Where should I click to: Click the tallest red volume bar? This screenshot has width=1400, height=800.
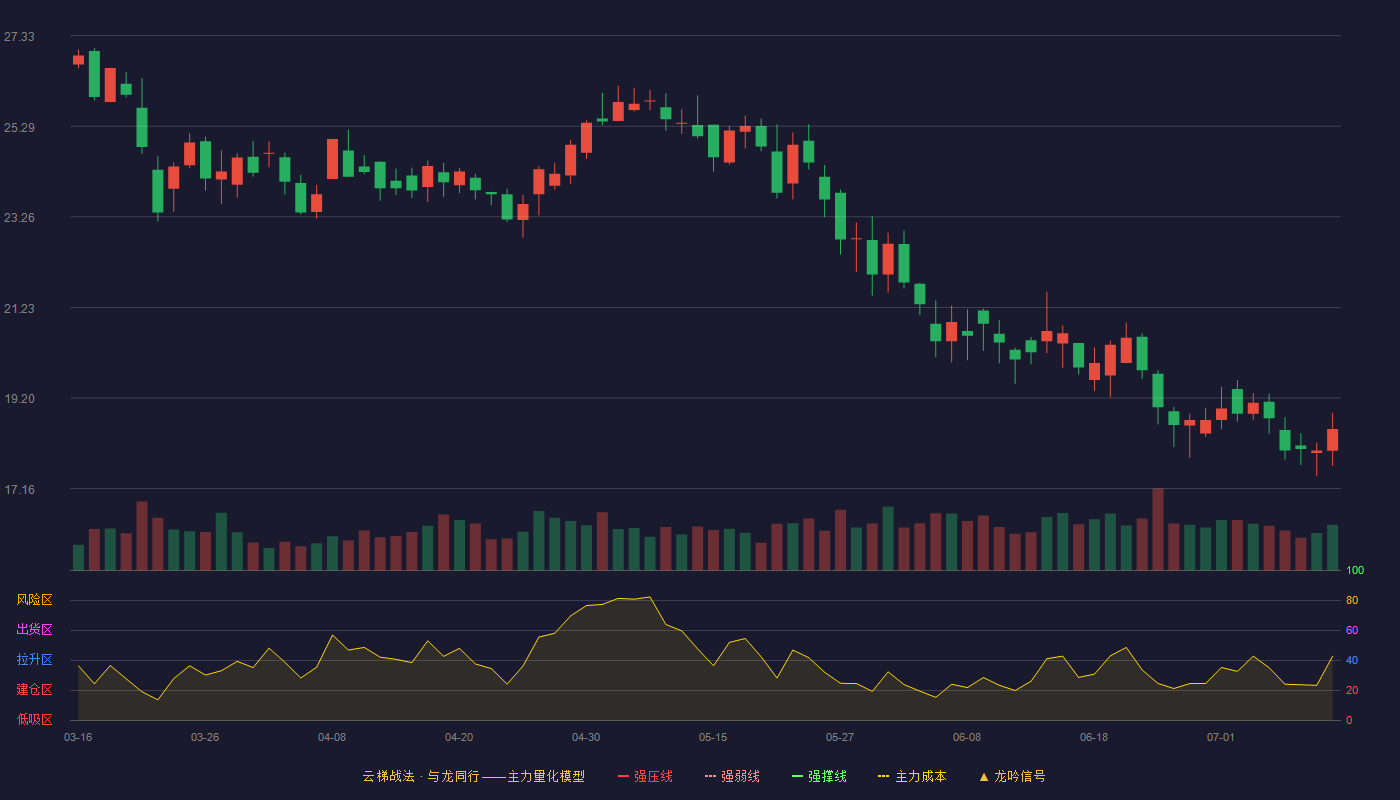click(x=1158, y=529)
